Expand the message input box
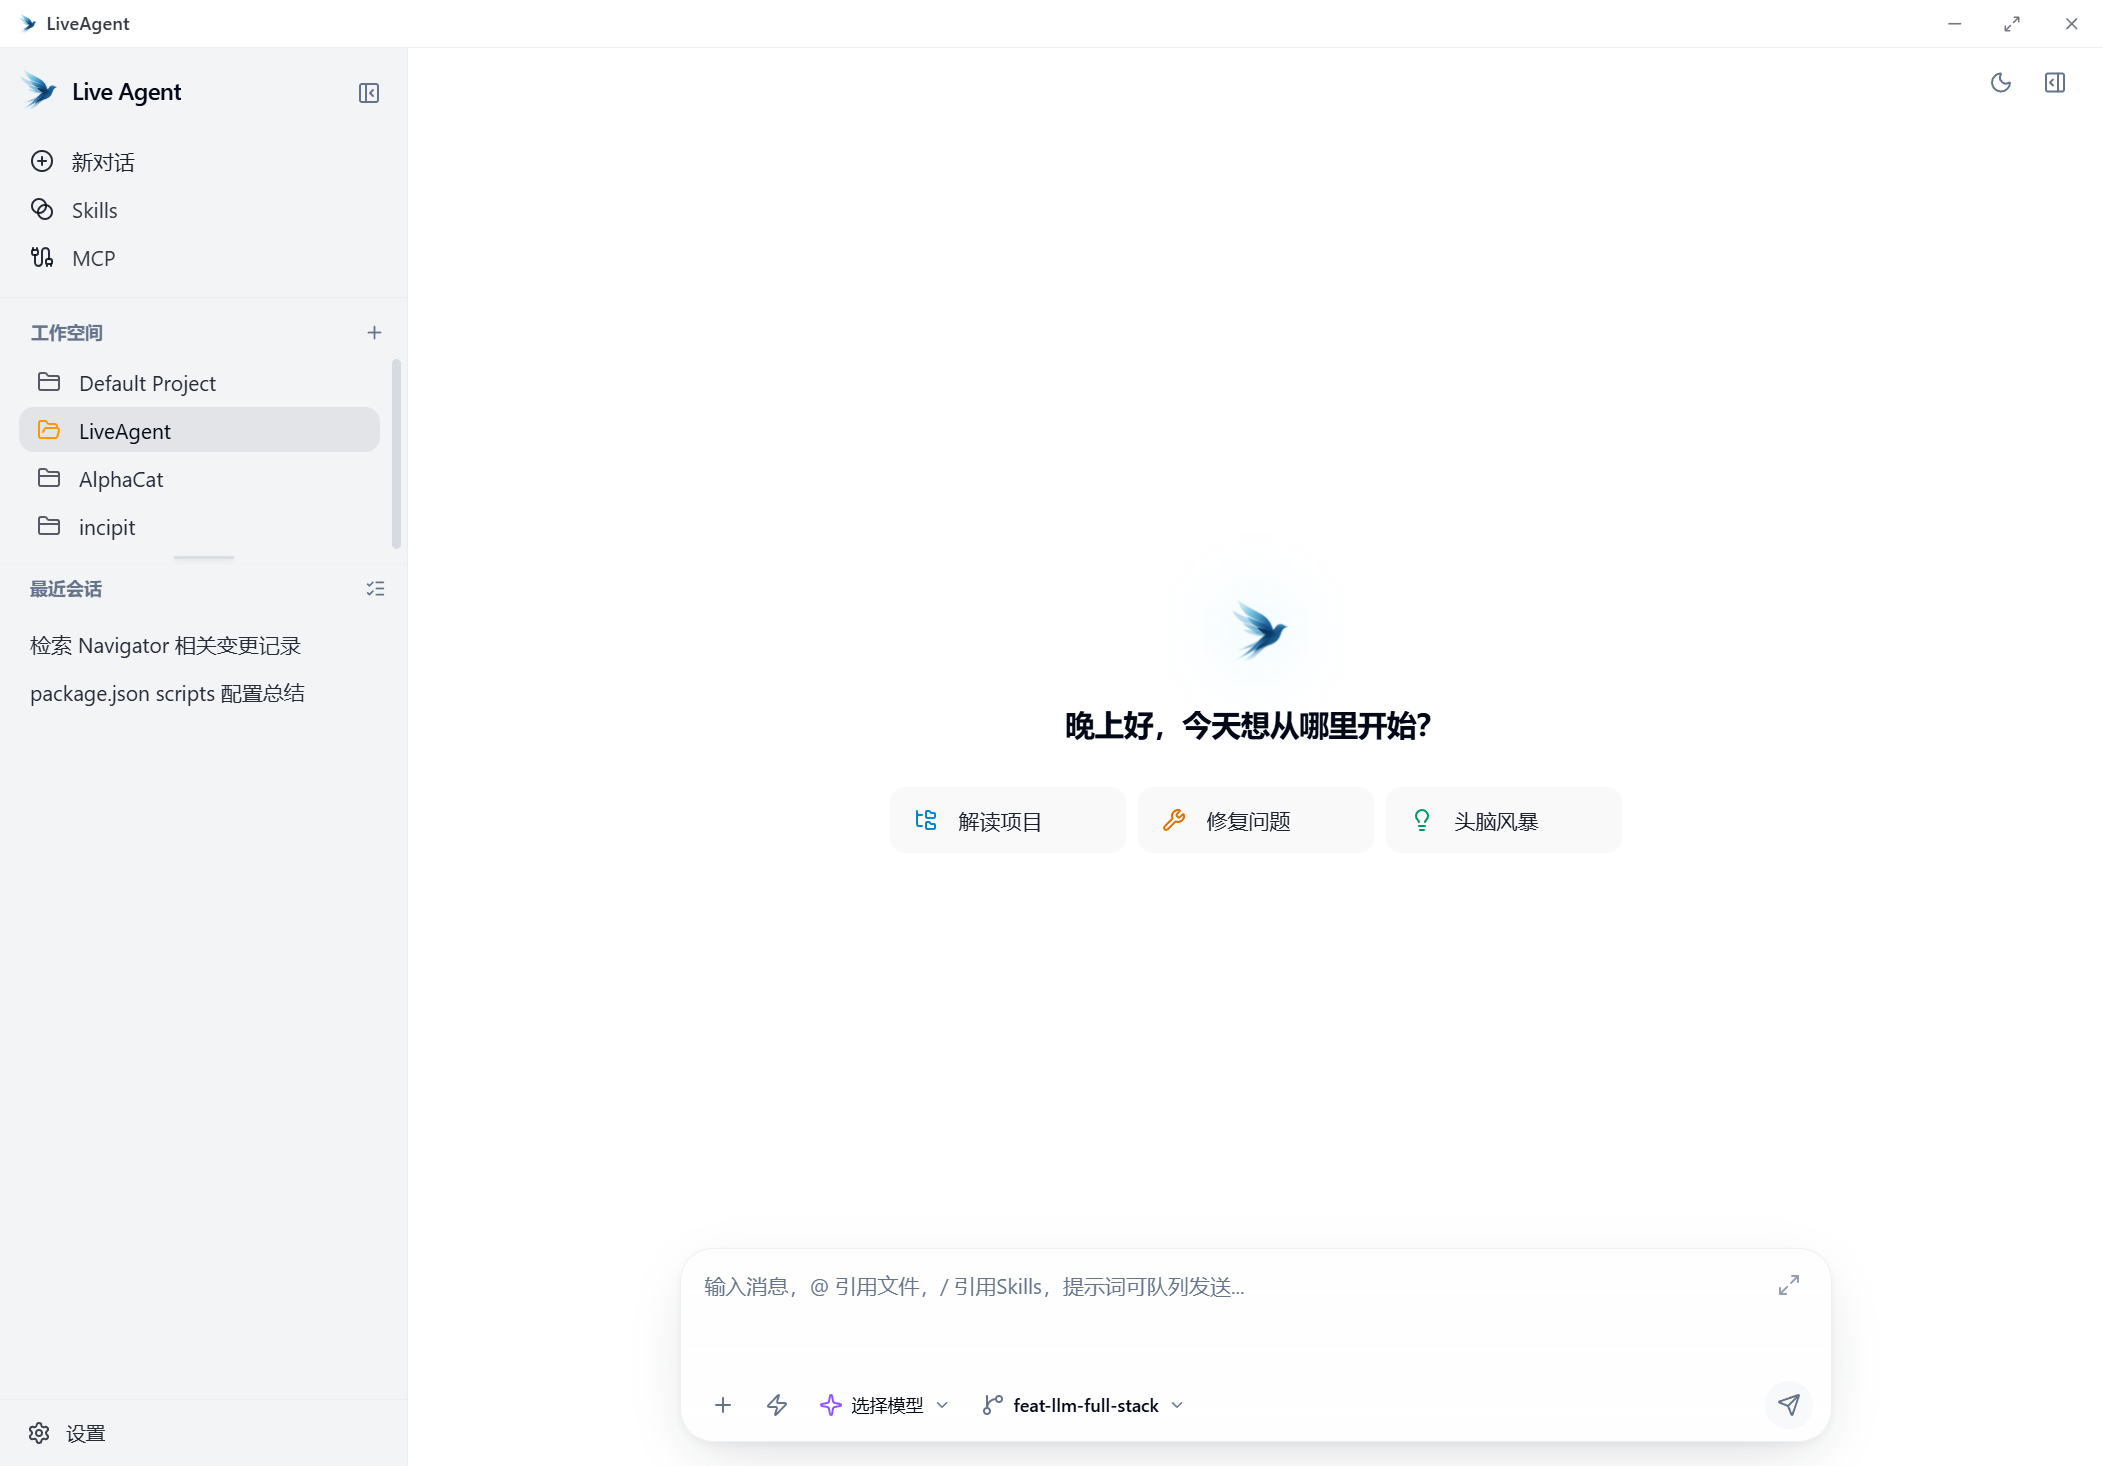 (1789, 1285)
